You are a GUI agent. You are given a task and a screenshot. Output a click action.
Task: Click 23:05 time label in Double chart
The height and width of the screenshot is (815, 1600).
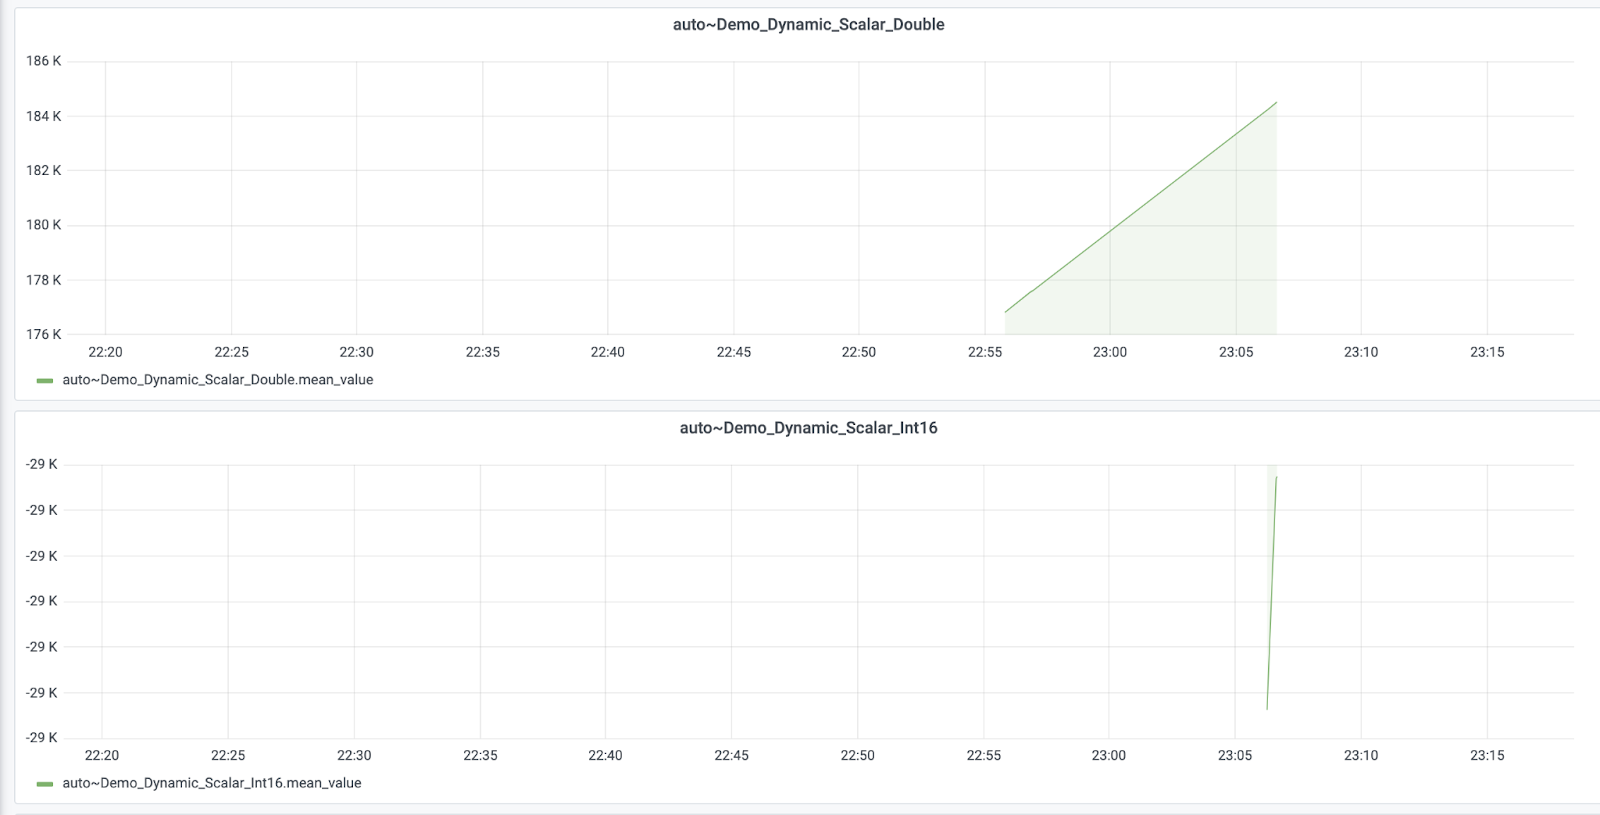[1236, 352]
